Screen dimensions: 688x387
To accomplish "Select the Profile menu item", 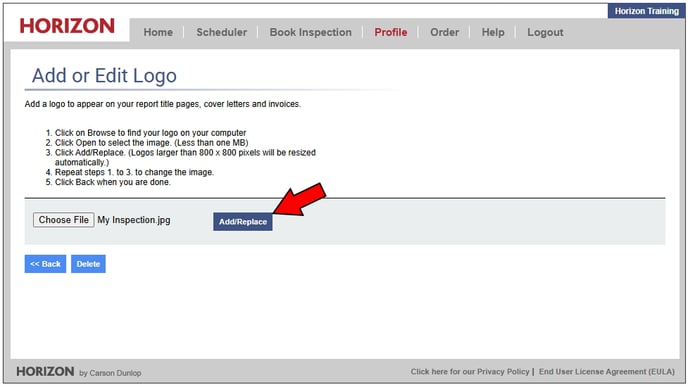I will 391,32.
